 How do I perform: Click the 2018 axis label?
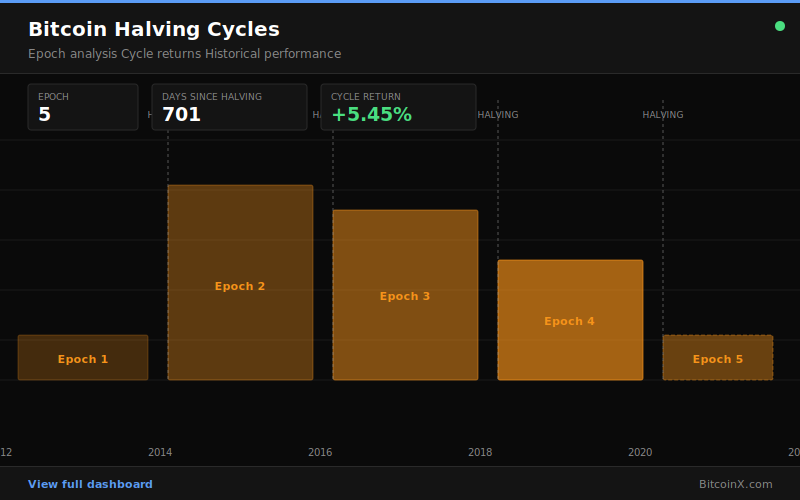(x=480, y=452)
